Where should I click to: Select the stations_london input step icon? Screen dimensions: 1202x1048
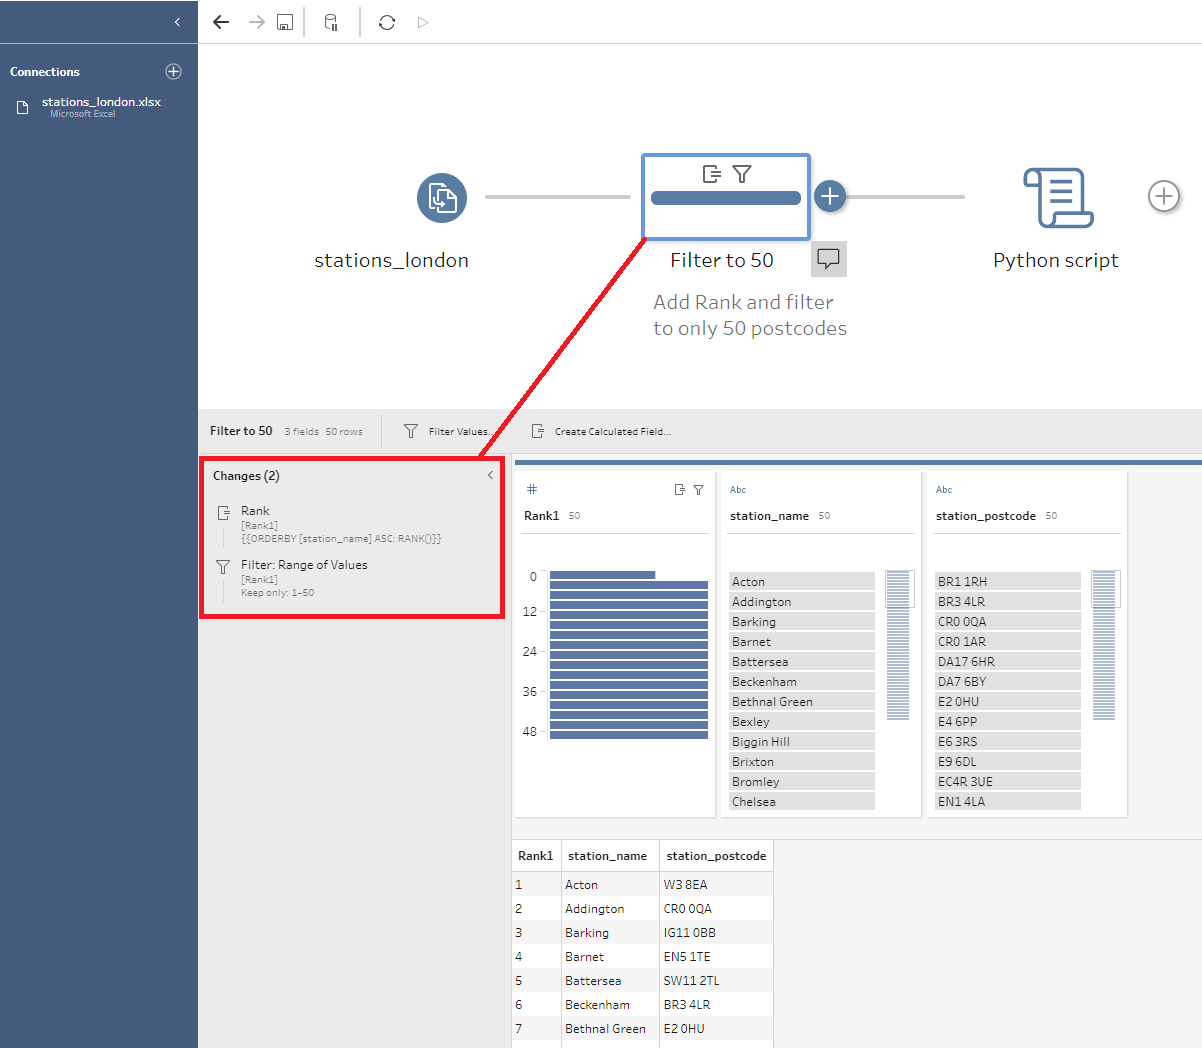point(442,198)
